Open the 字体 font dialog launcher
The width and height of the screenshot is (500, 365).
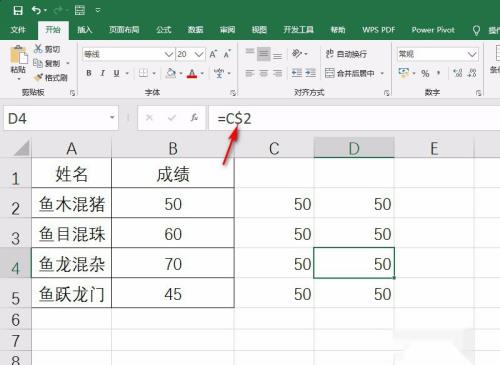click(x=233, y=93)
